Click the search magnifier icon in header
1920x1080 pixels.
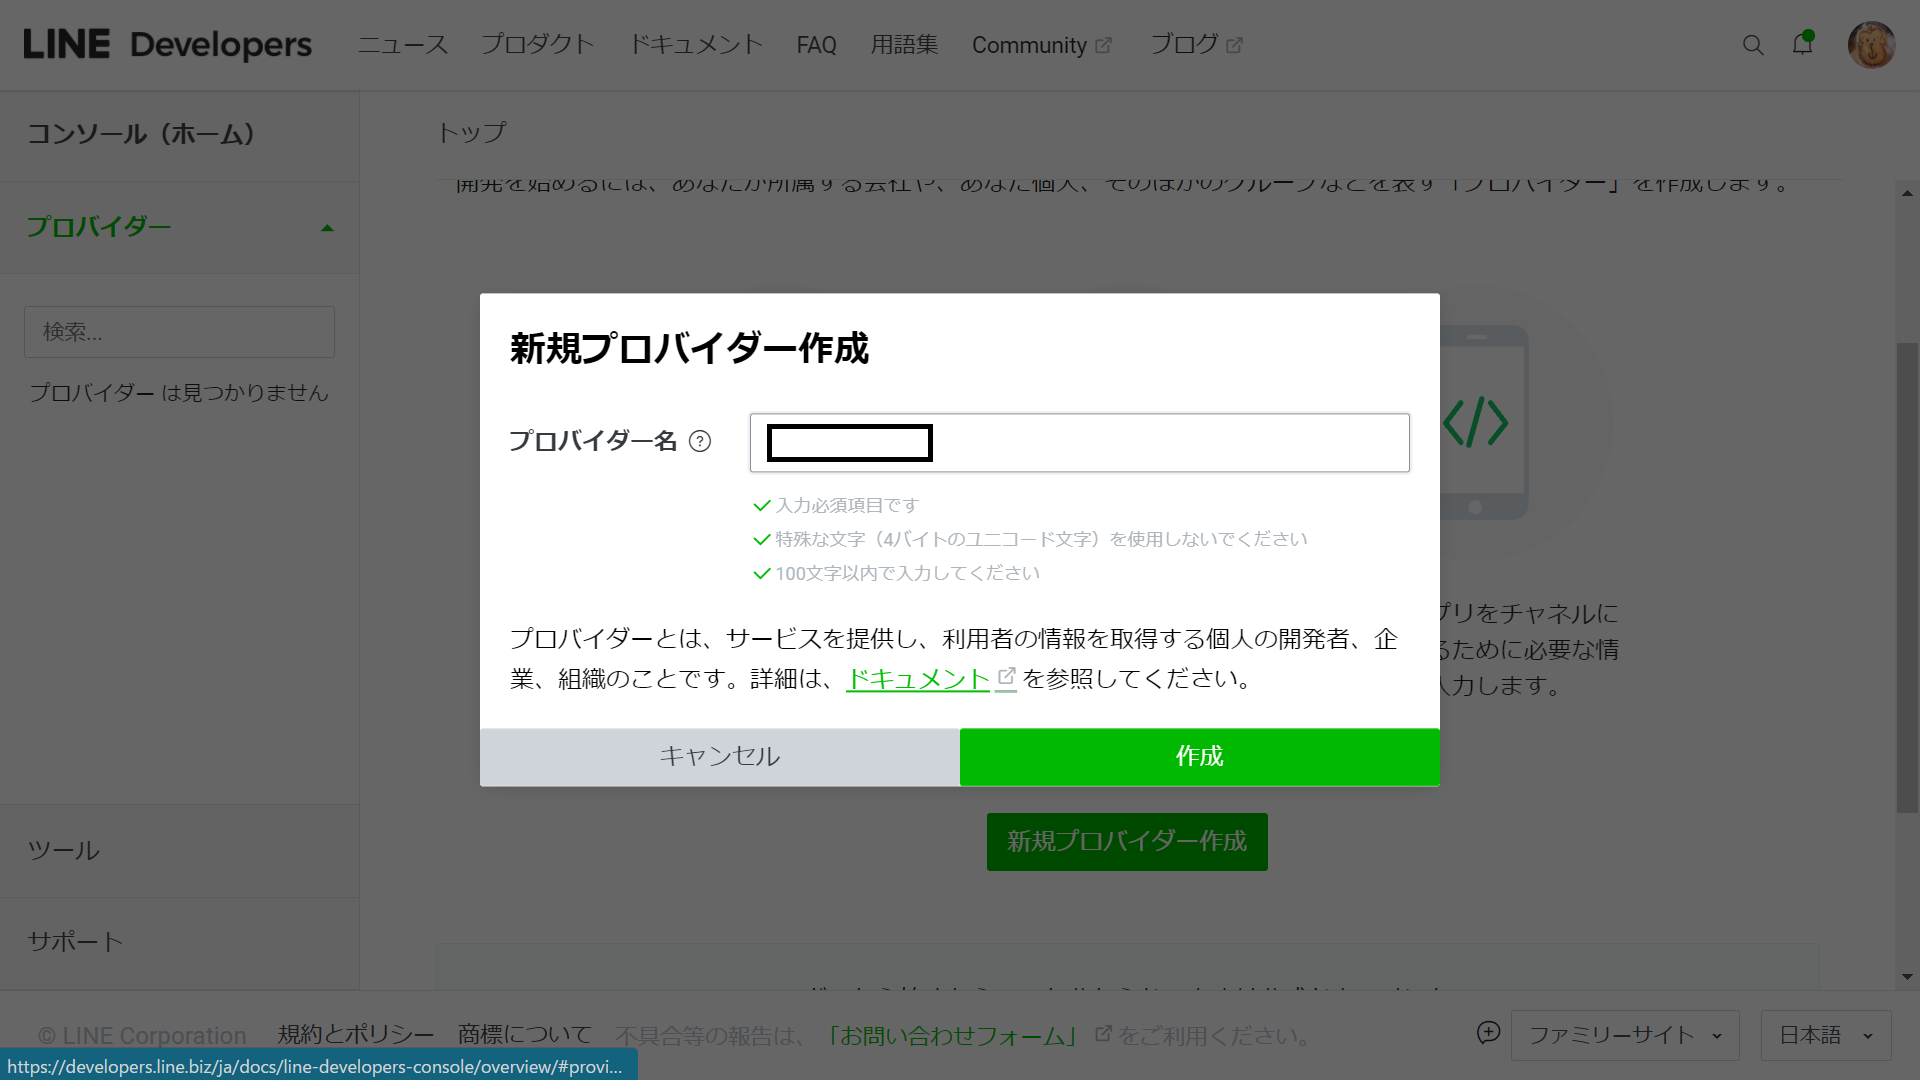(1752, 45)
